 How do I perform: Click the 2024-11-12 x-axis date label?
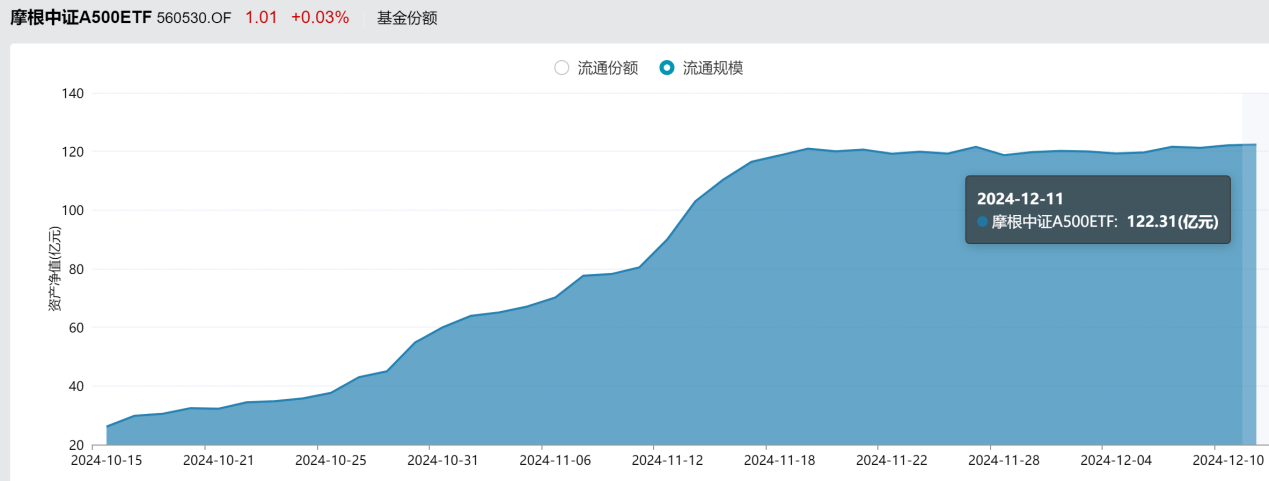(652, 460)
